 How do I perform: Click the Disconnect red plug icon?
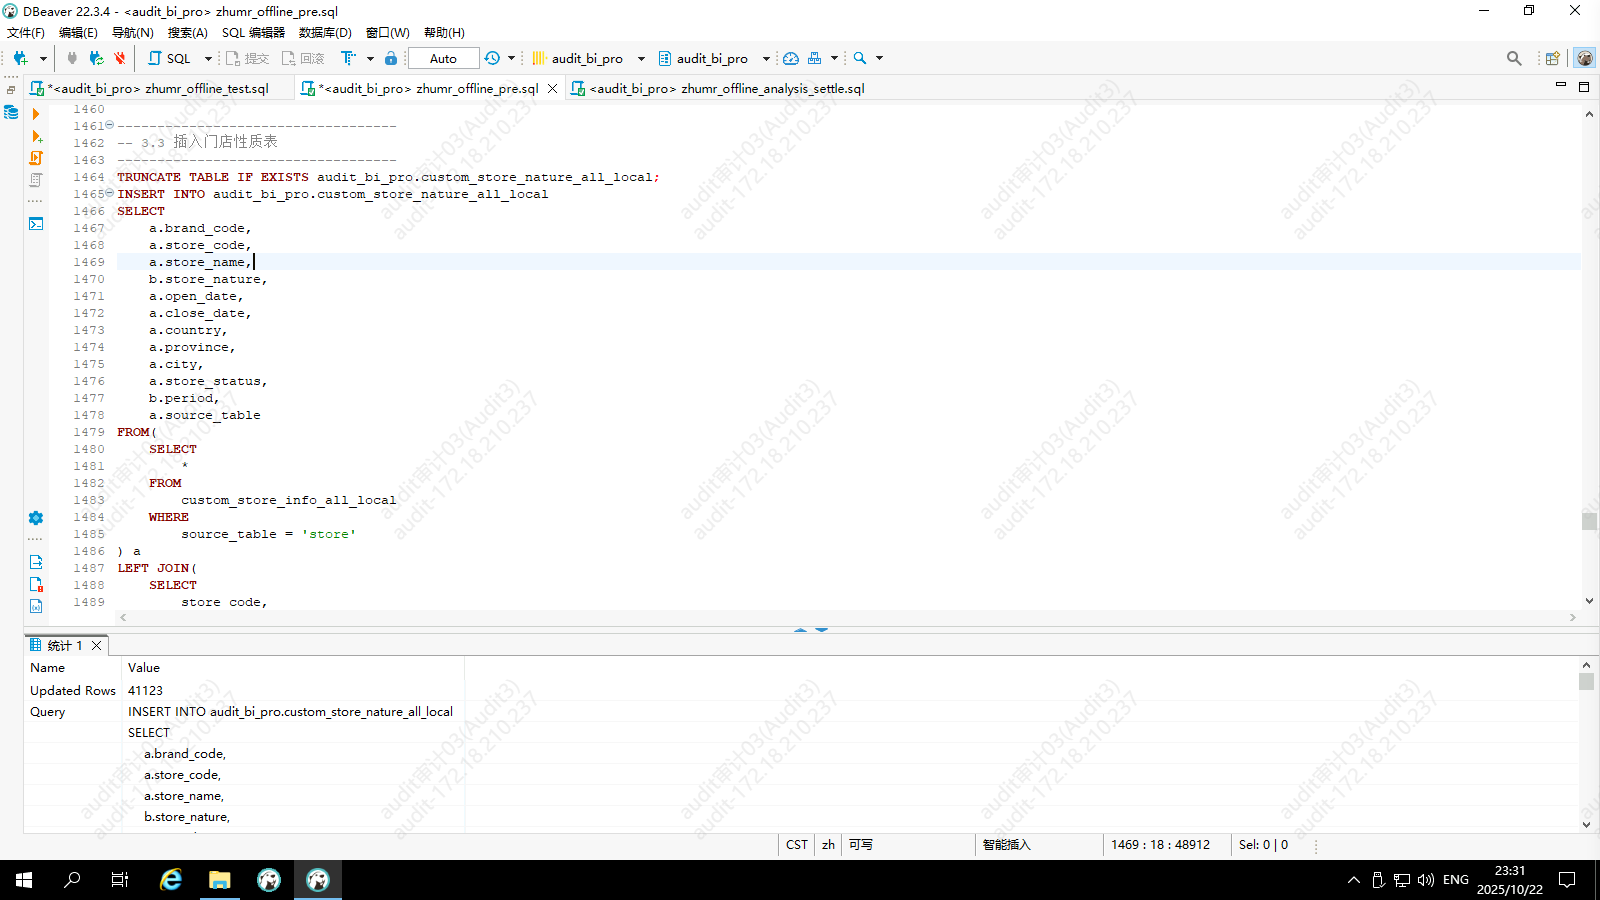point(120,59)
